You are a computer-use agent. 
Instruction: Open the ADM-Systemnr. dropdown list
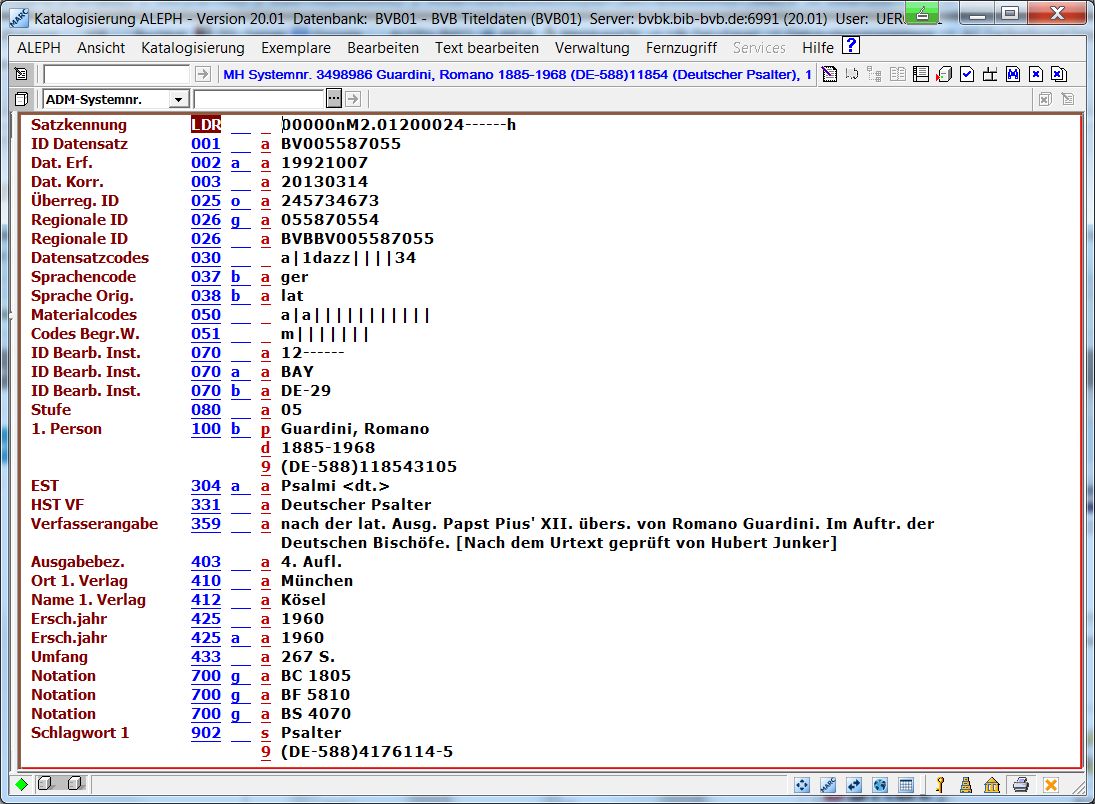[178, 99]
